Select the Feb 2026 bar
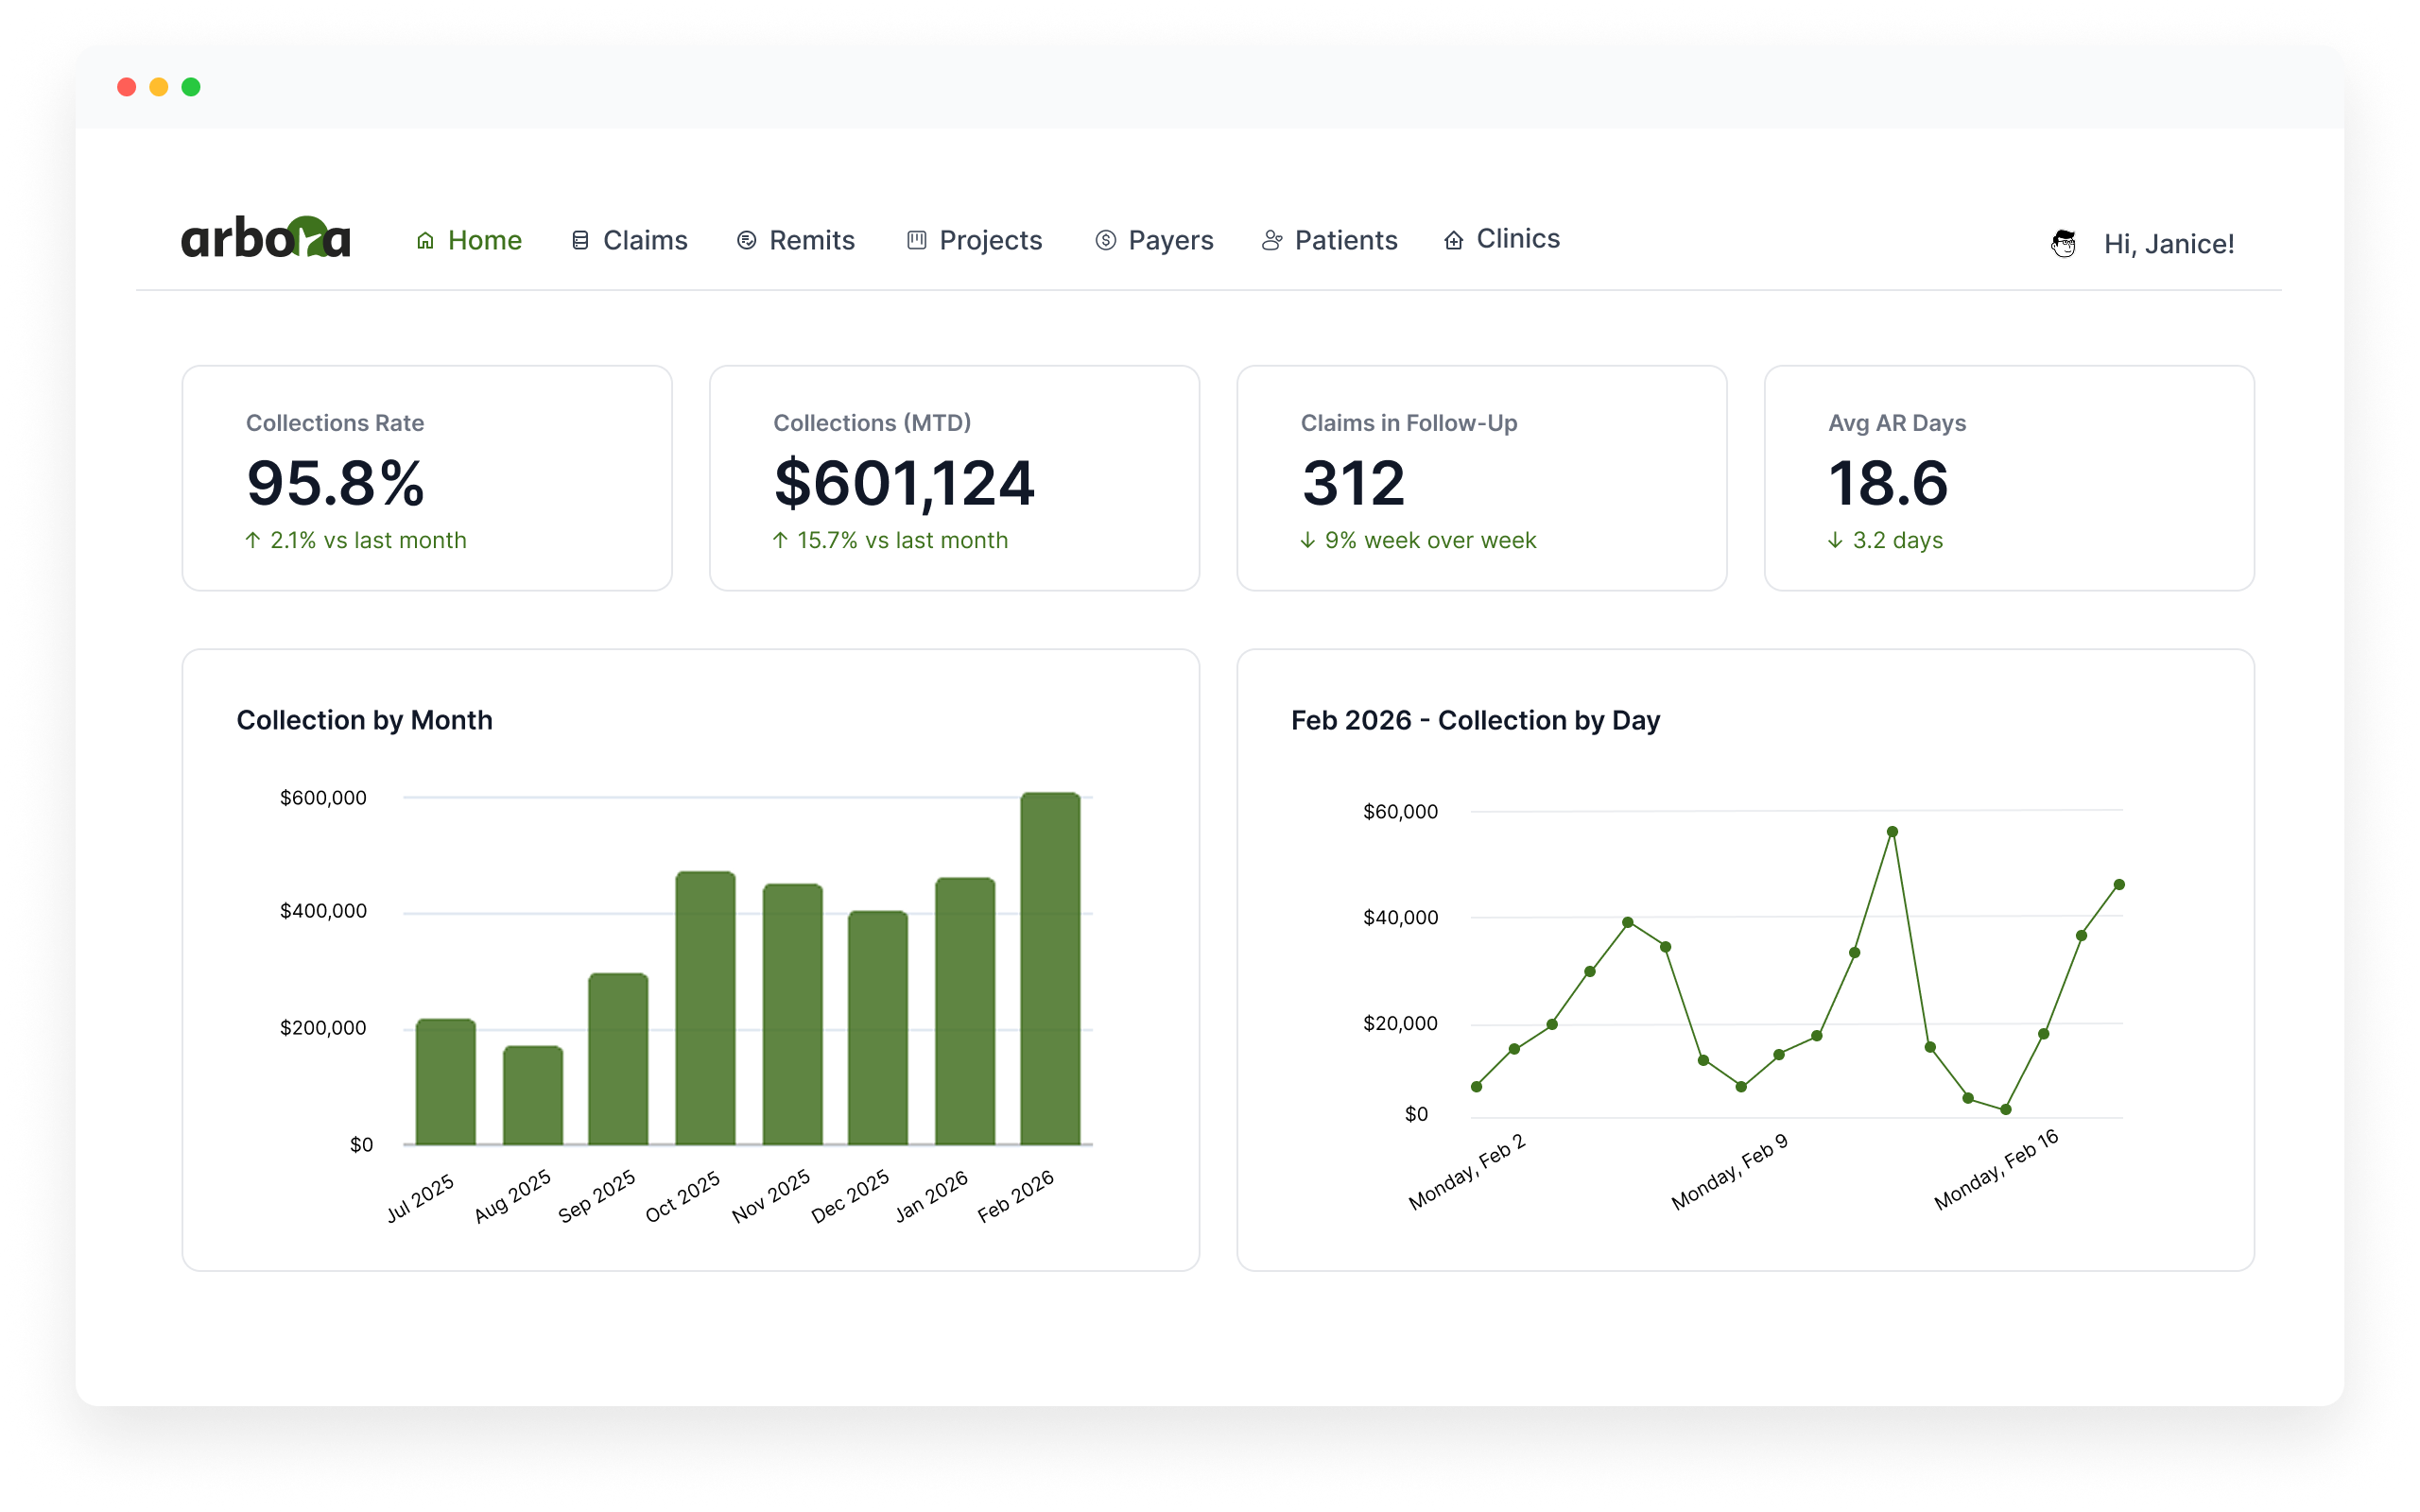Viewport: 2420px width, 1512px height. [x=1050, y=968]
